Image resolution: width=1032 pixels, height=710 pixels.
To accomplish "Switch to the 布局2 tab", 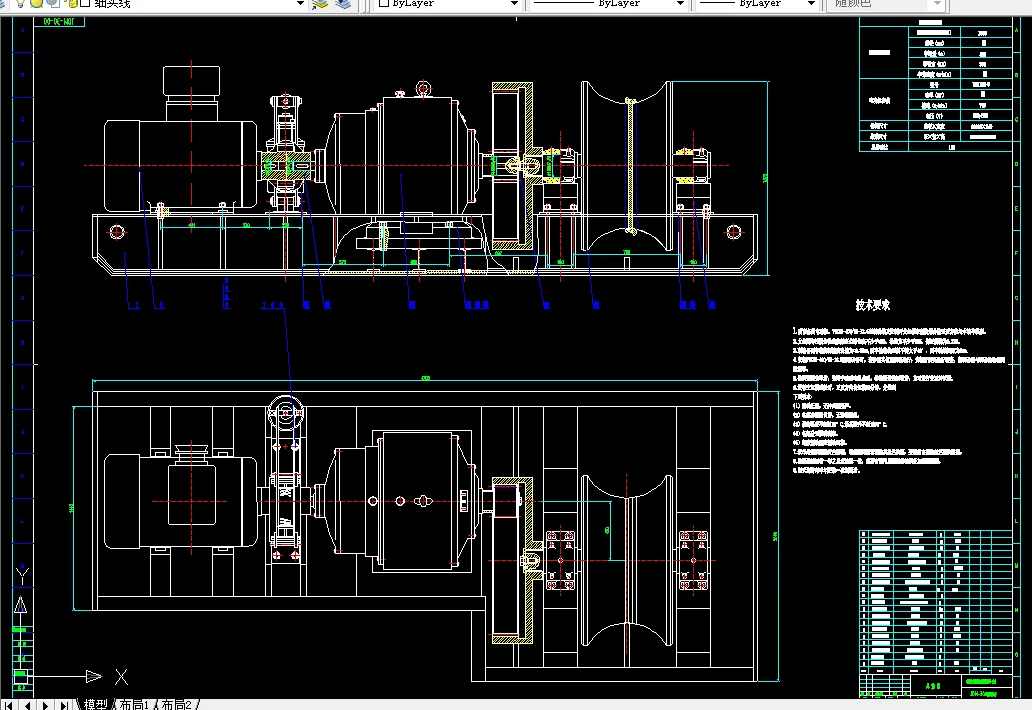I will tap(176, 705).
